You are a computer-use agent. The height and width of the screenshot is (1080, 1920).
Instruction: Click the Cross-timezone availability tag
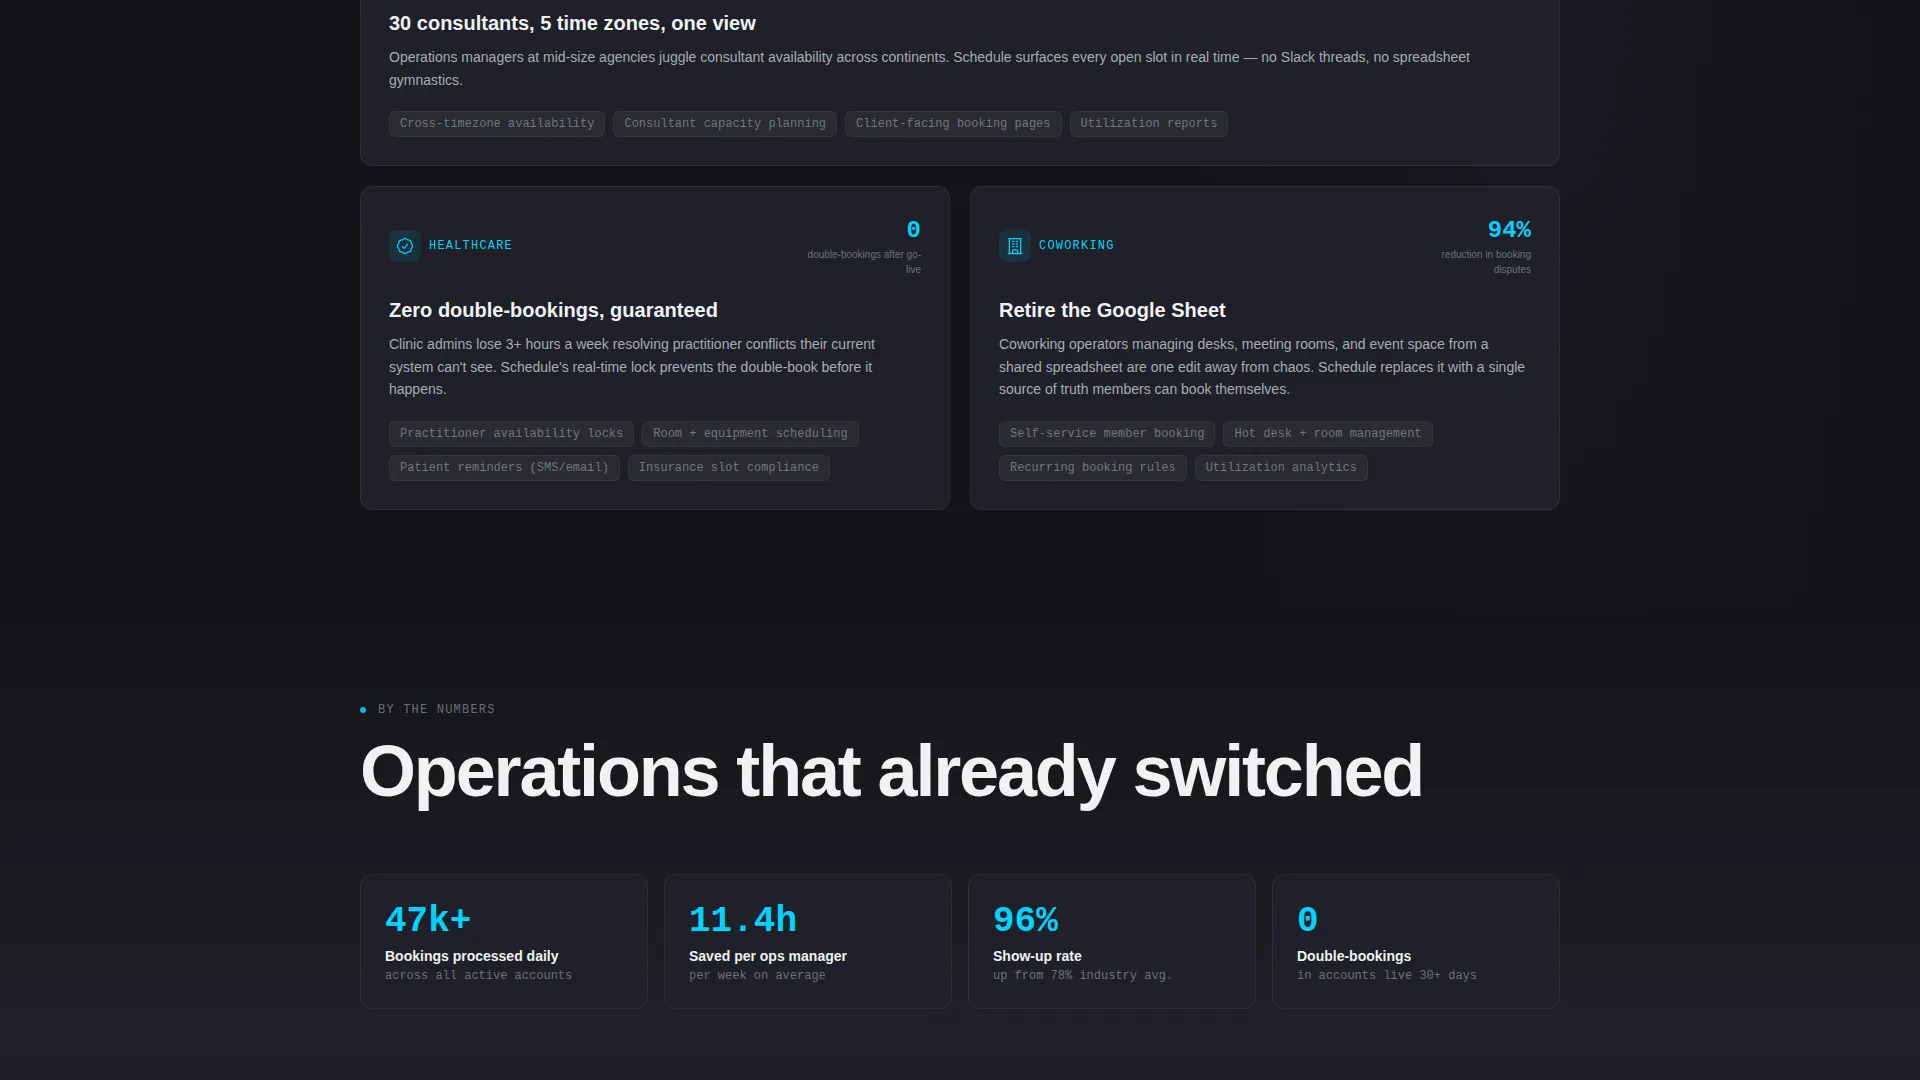(x=497, y=124)
